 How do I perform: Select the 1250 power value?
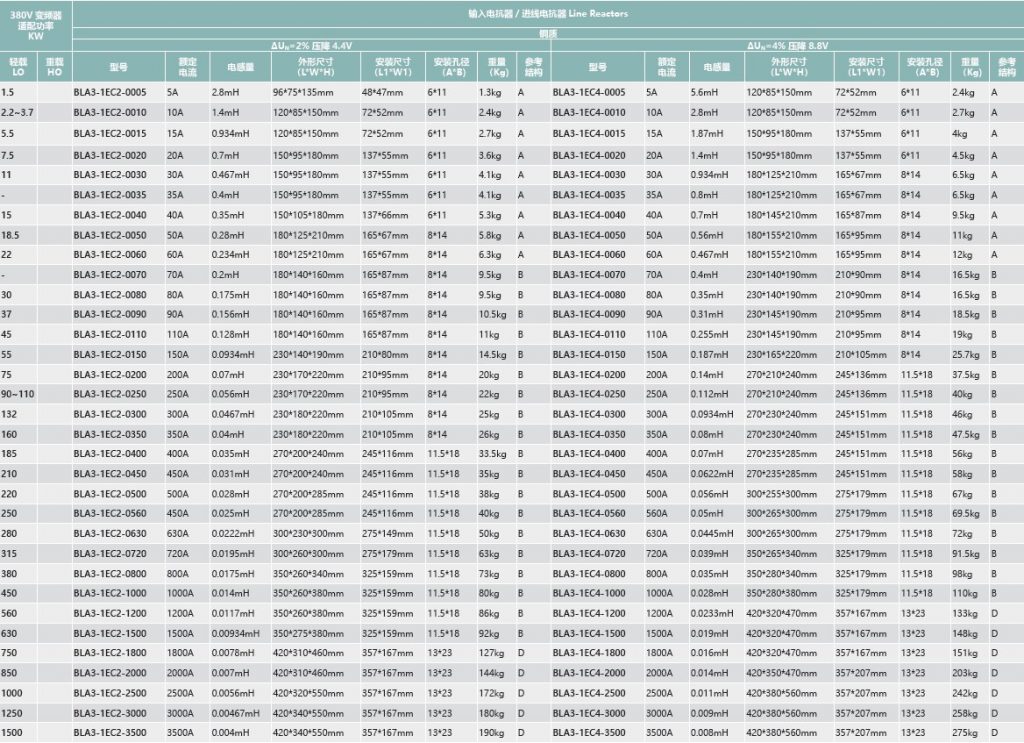[11, 714]
